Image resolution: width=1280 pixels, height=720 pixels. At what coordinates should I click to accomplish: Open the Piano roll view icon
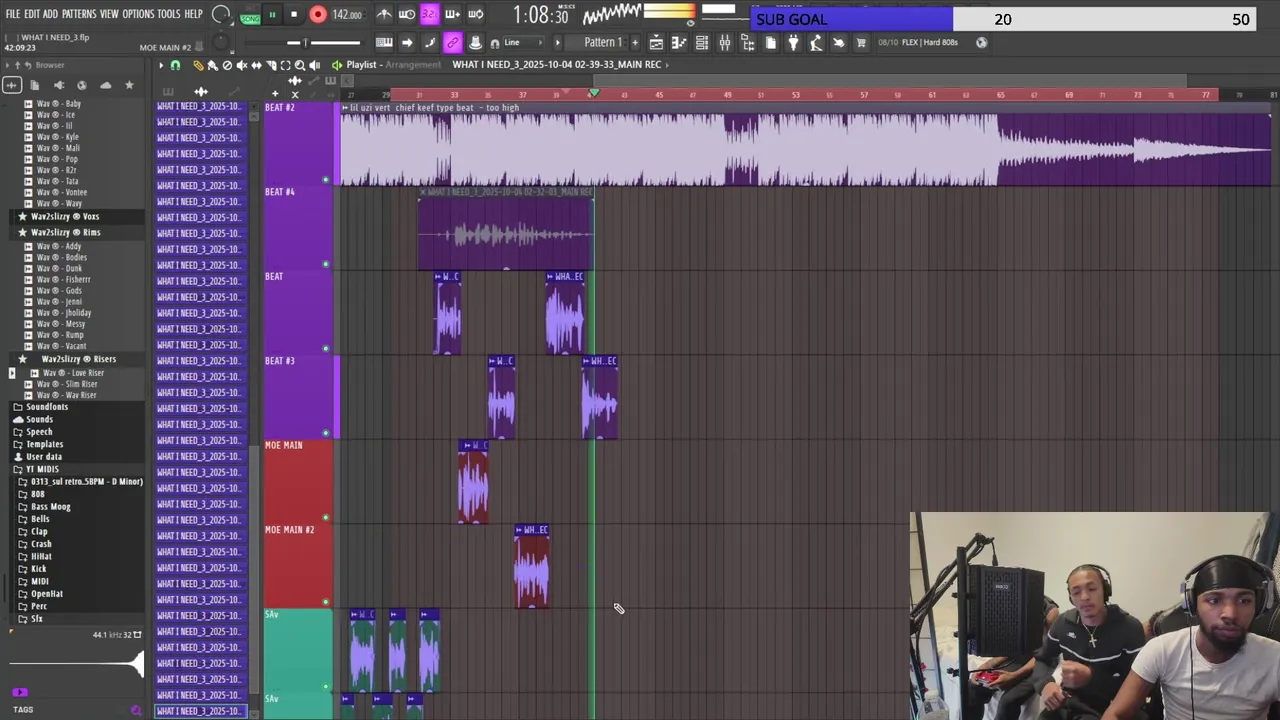tap(679, 42)
